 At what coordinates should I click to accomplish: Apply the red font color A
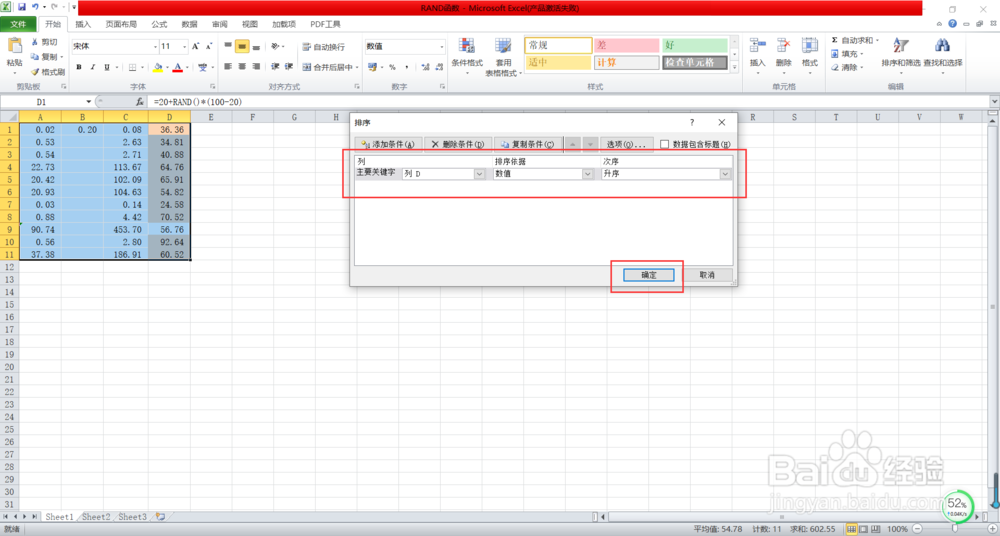178,67
